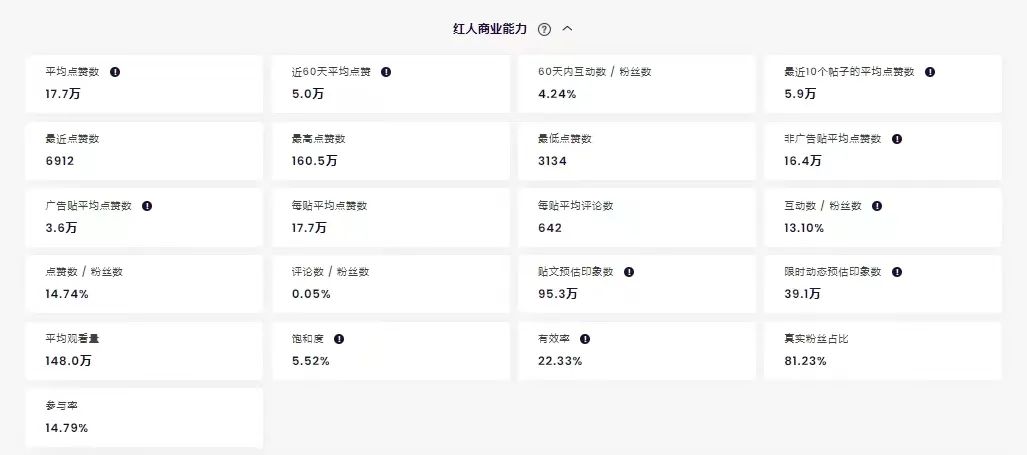Click info icon next to 平均点赞数

[115, 72]
